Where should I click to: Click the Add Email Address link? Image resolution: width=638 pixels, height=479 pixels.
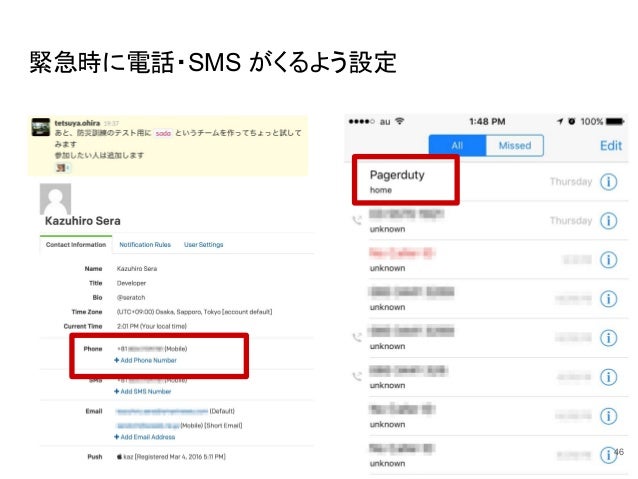pos(144,437)
